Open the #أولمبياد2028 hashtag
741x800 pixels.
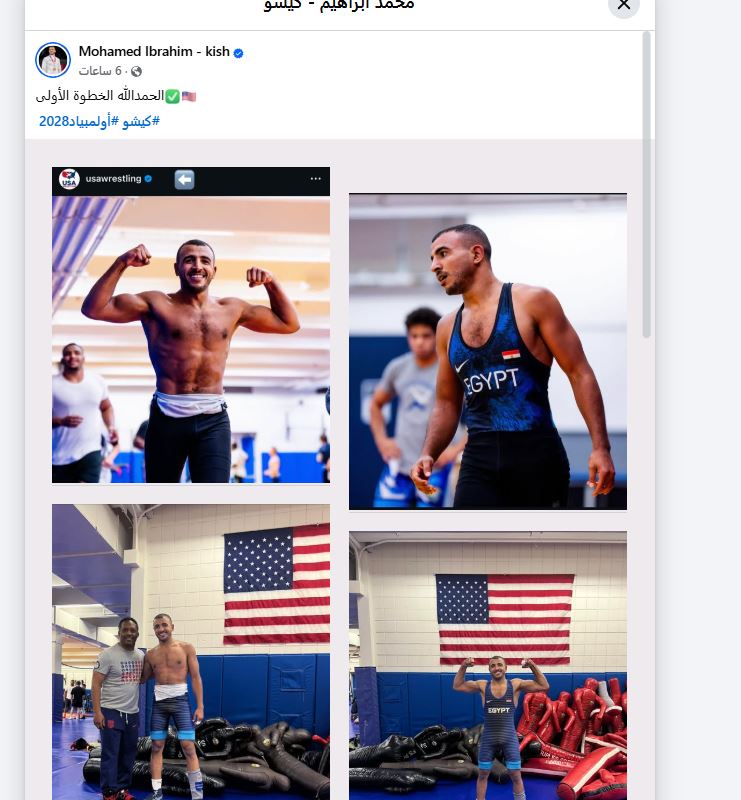(x=79, y=121)
